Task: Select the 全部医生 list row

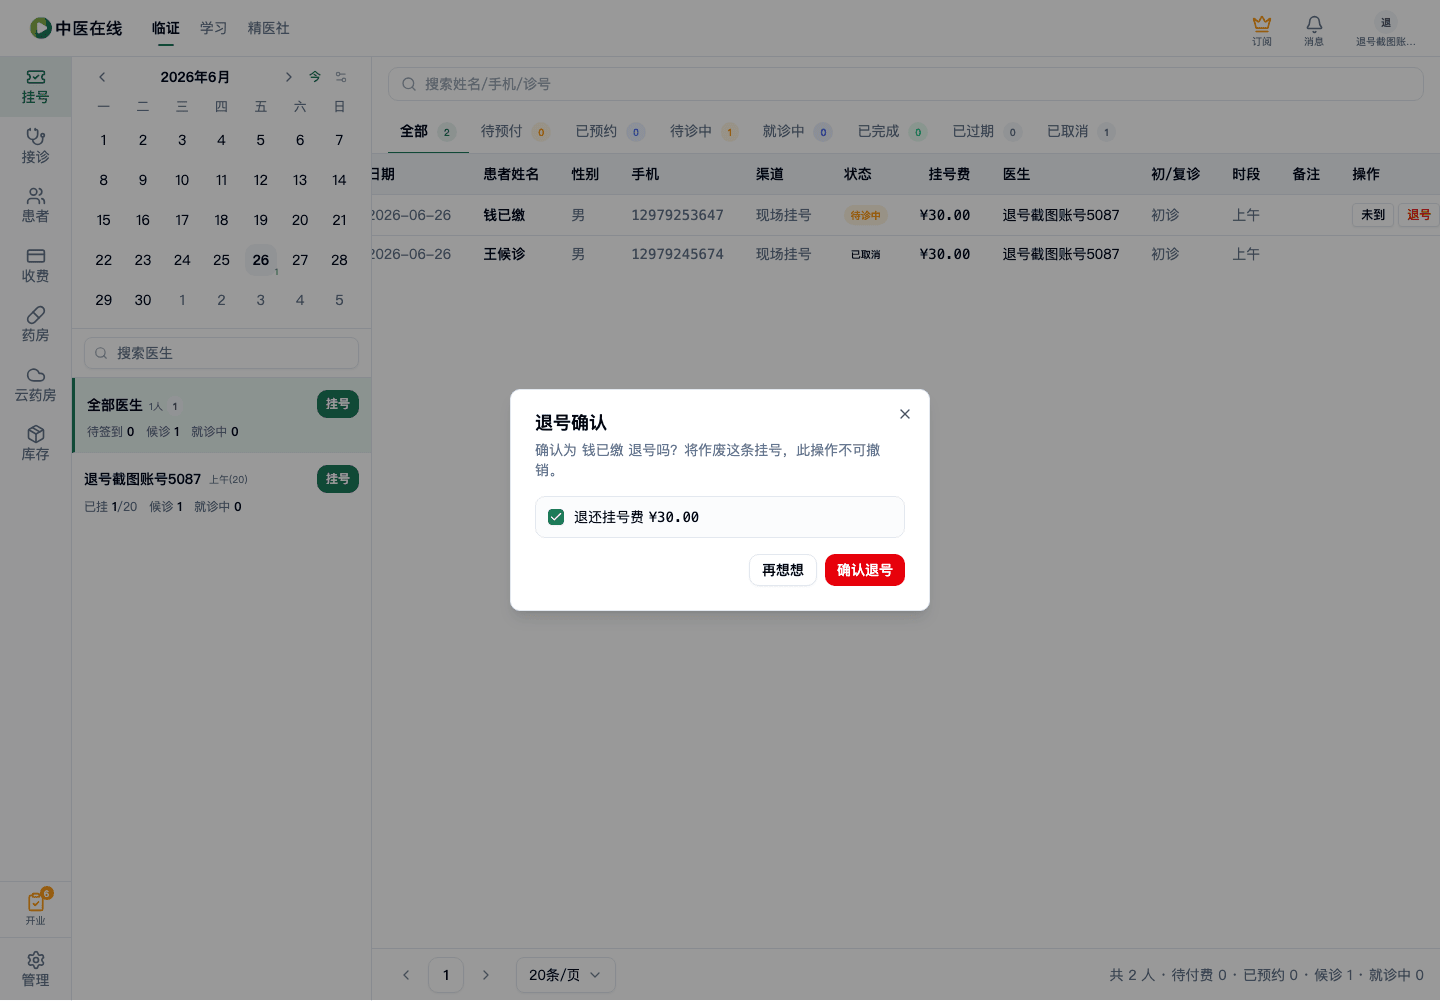Action: [221, 416]
